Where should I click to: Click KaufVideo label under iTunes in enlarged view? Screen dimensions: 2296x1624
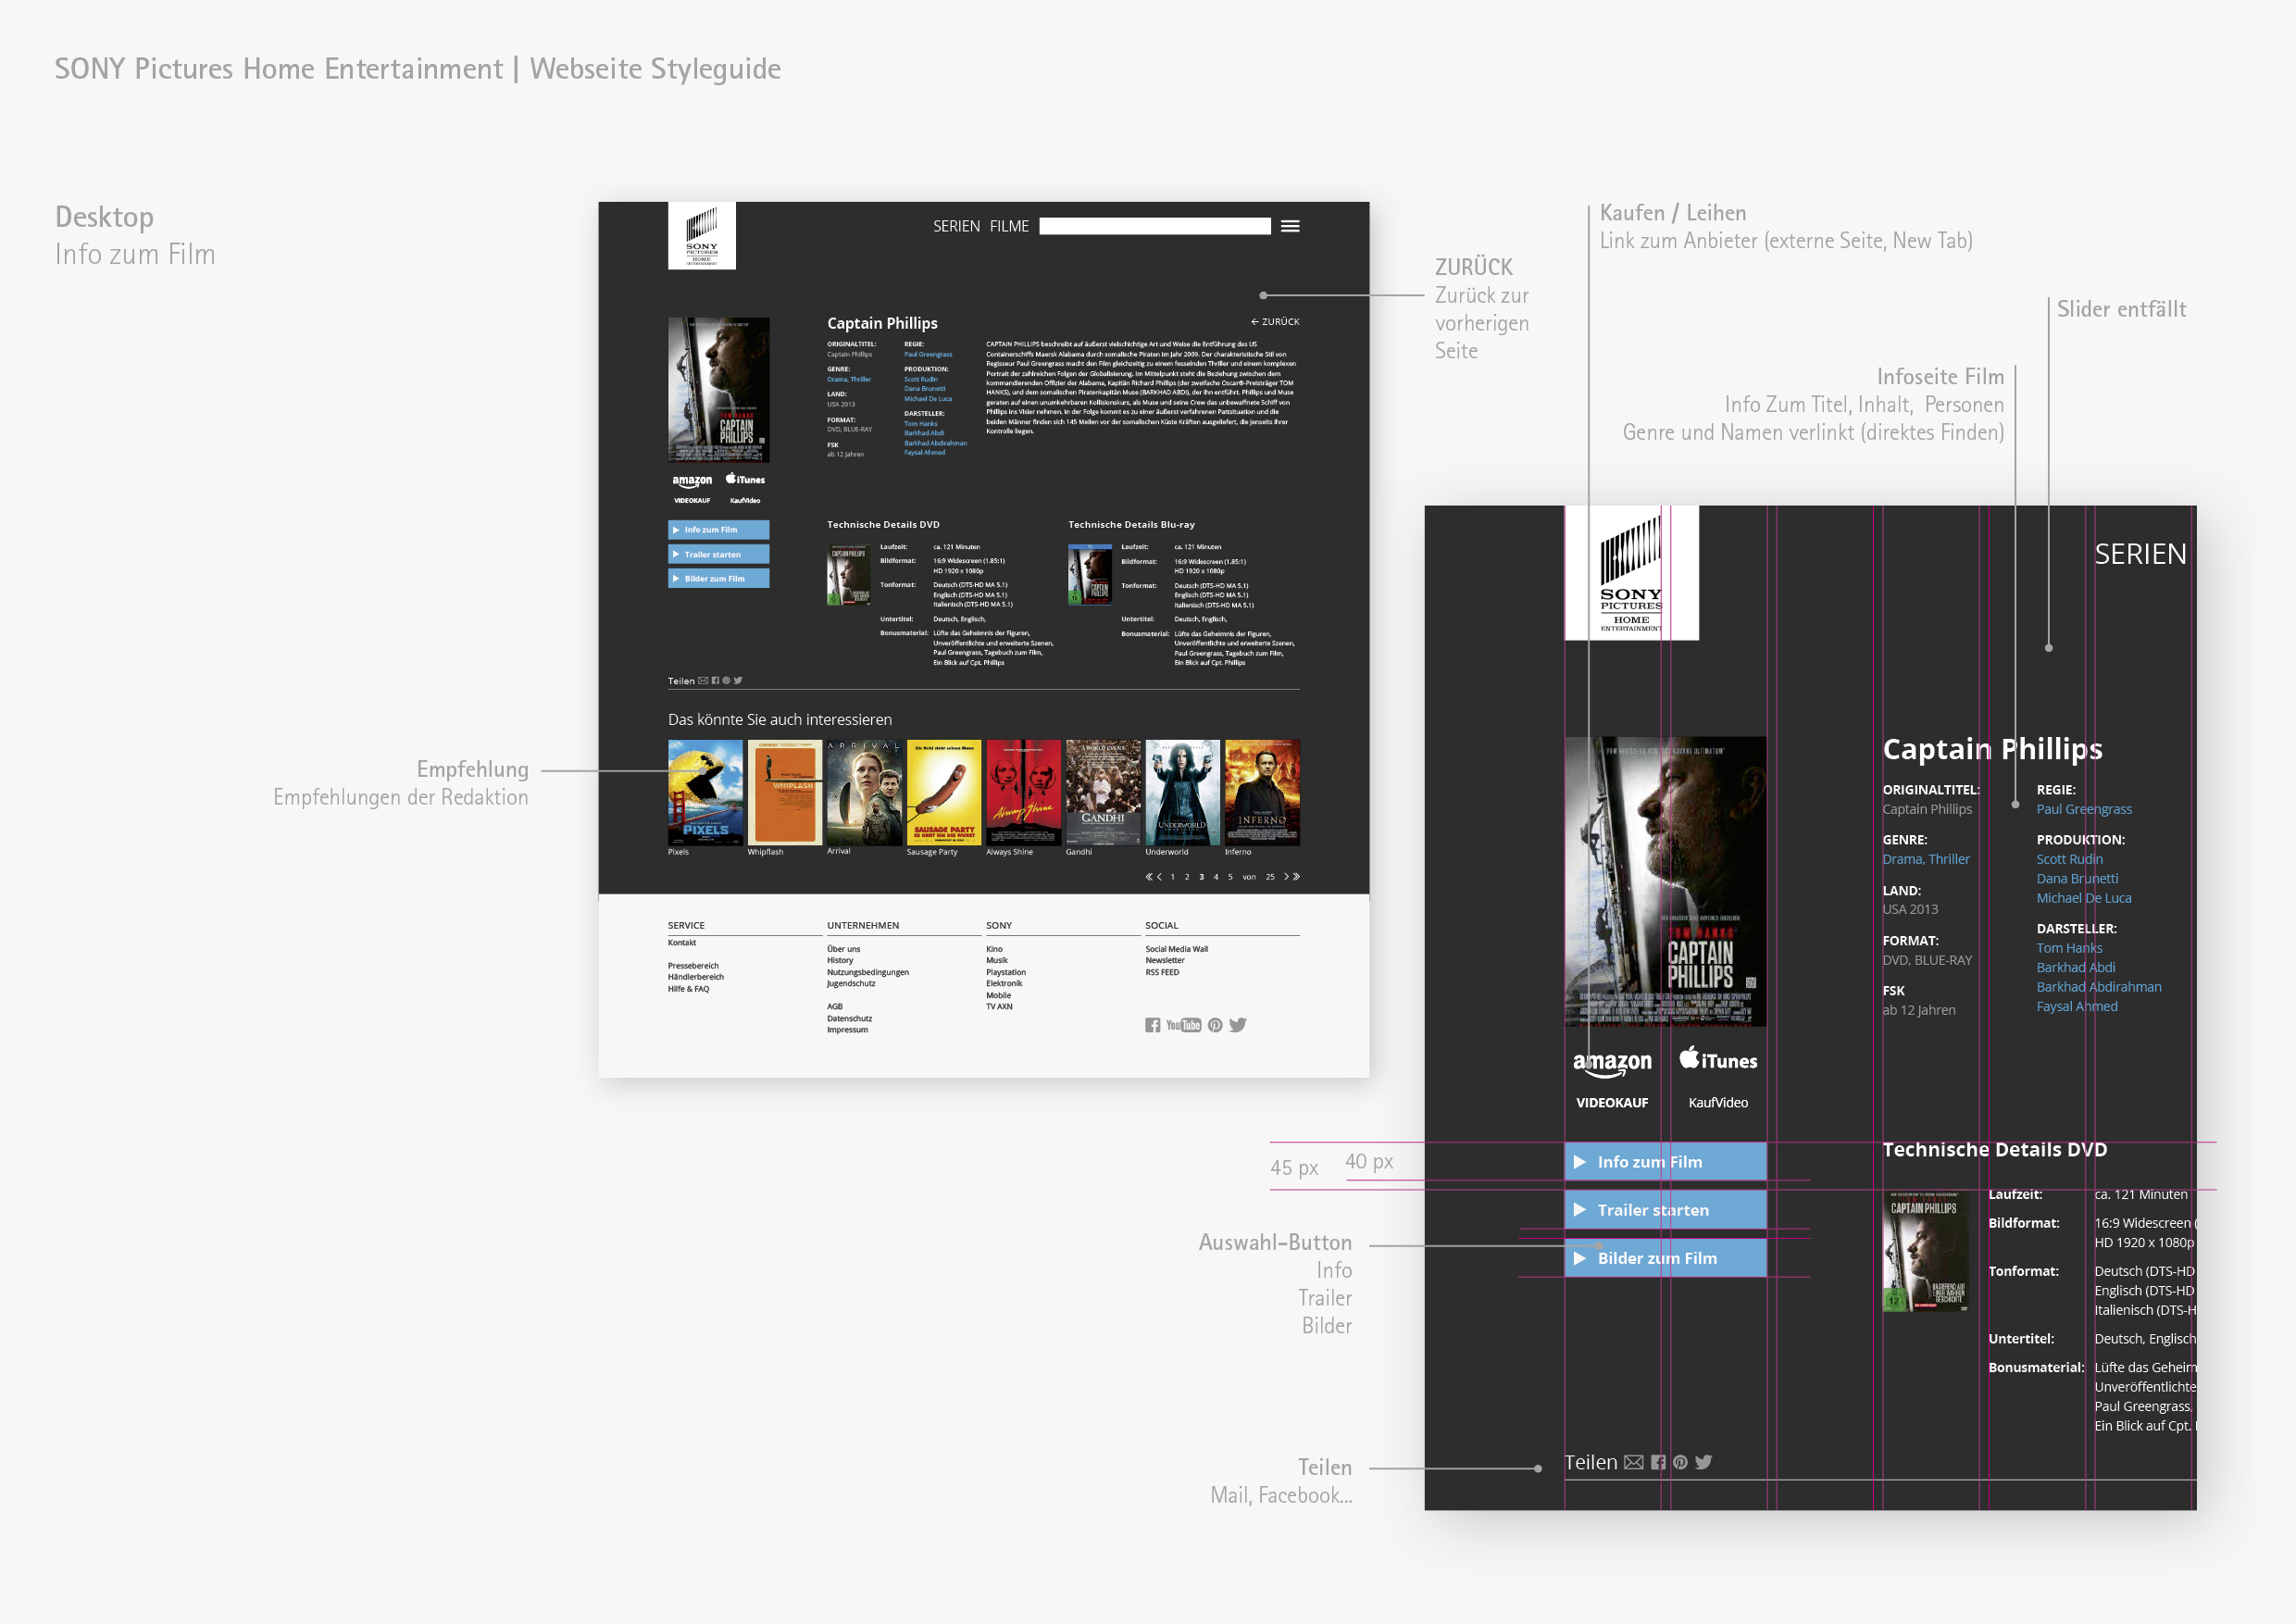(x=1718, y=1103)
